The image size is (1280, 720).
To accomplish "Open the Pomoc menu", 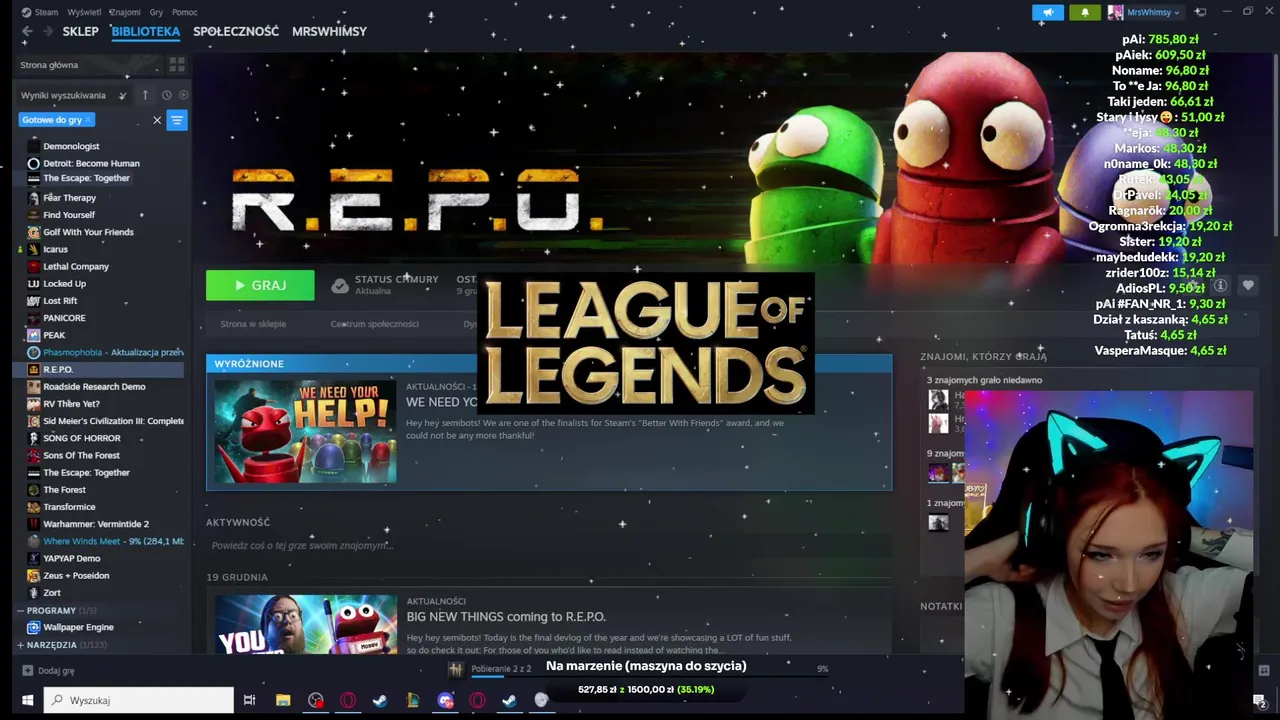I will click(184, 12).
